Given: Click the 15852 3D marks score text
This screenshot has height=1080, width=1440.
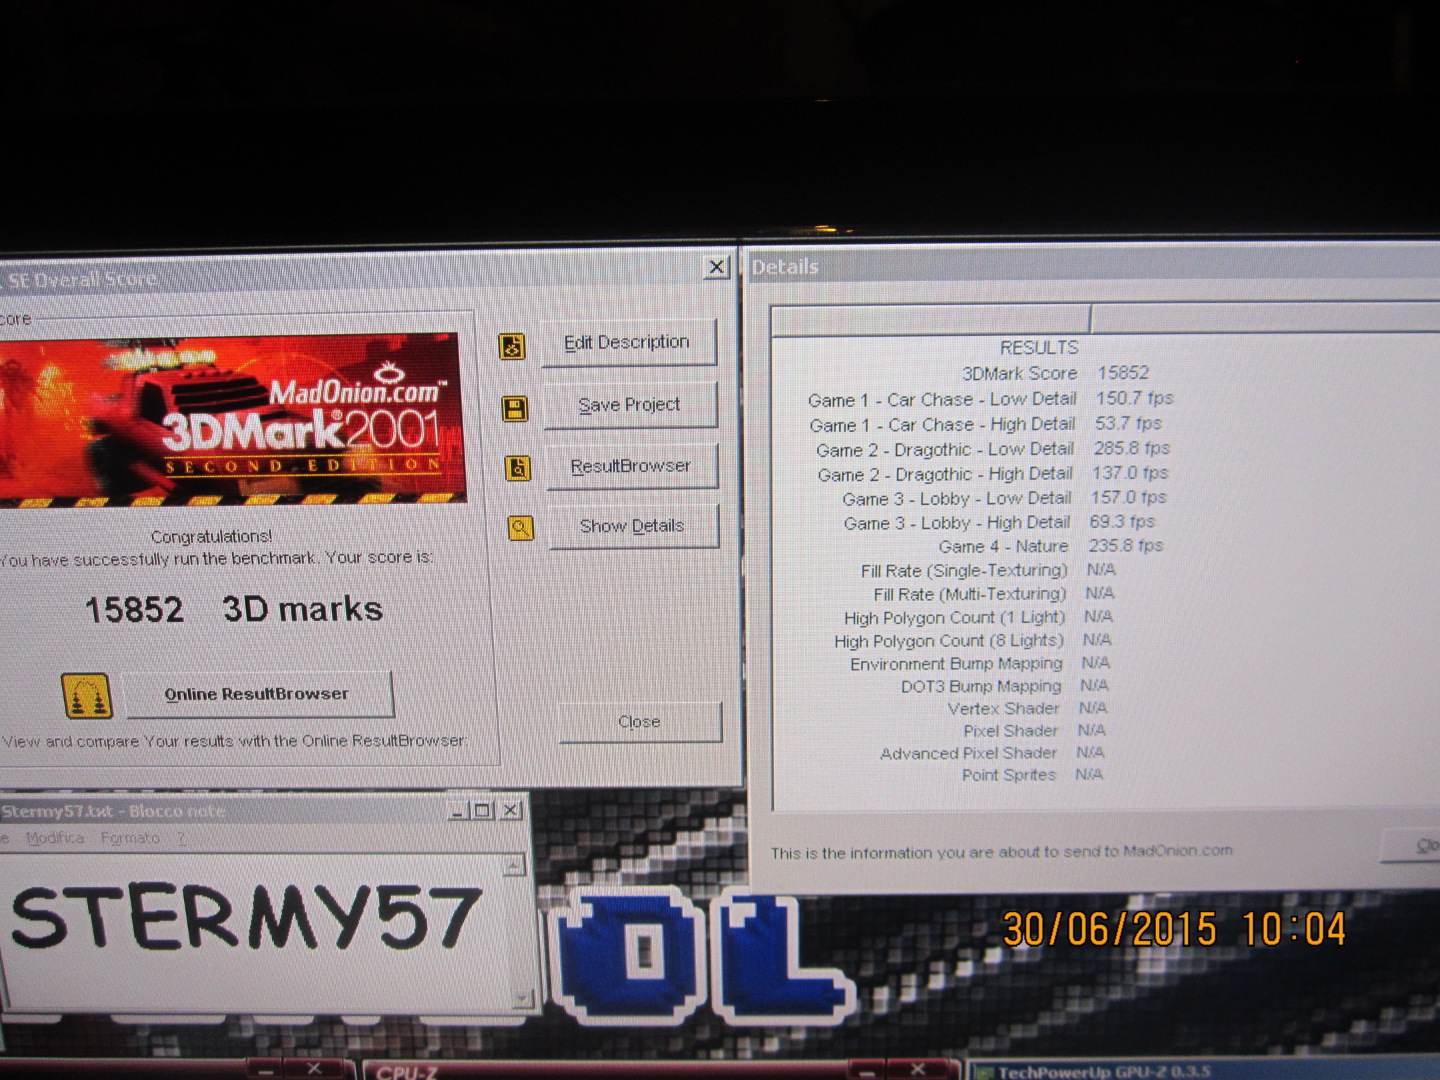Looking at the screenshot, I should pos(233,609).
